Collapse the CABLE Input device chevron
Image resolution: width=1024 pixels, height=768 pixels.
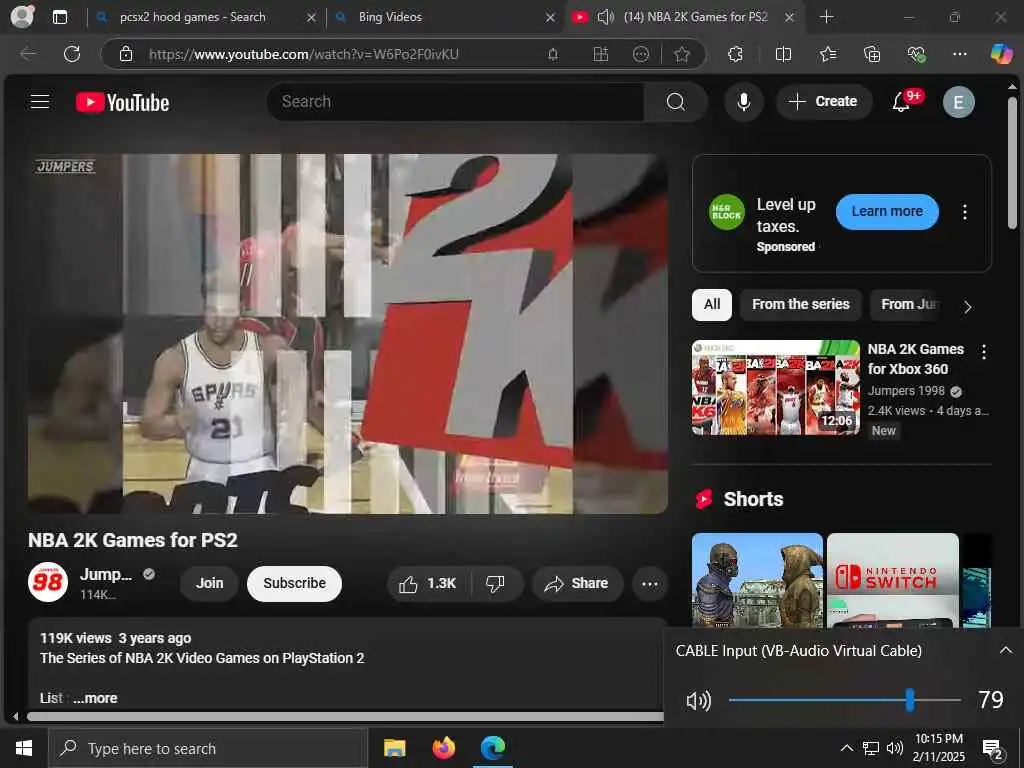pyautogui.click(x=1005, y=650)
